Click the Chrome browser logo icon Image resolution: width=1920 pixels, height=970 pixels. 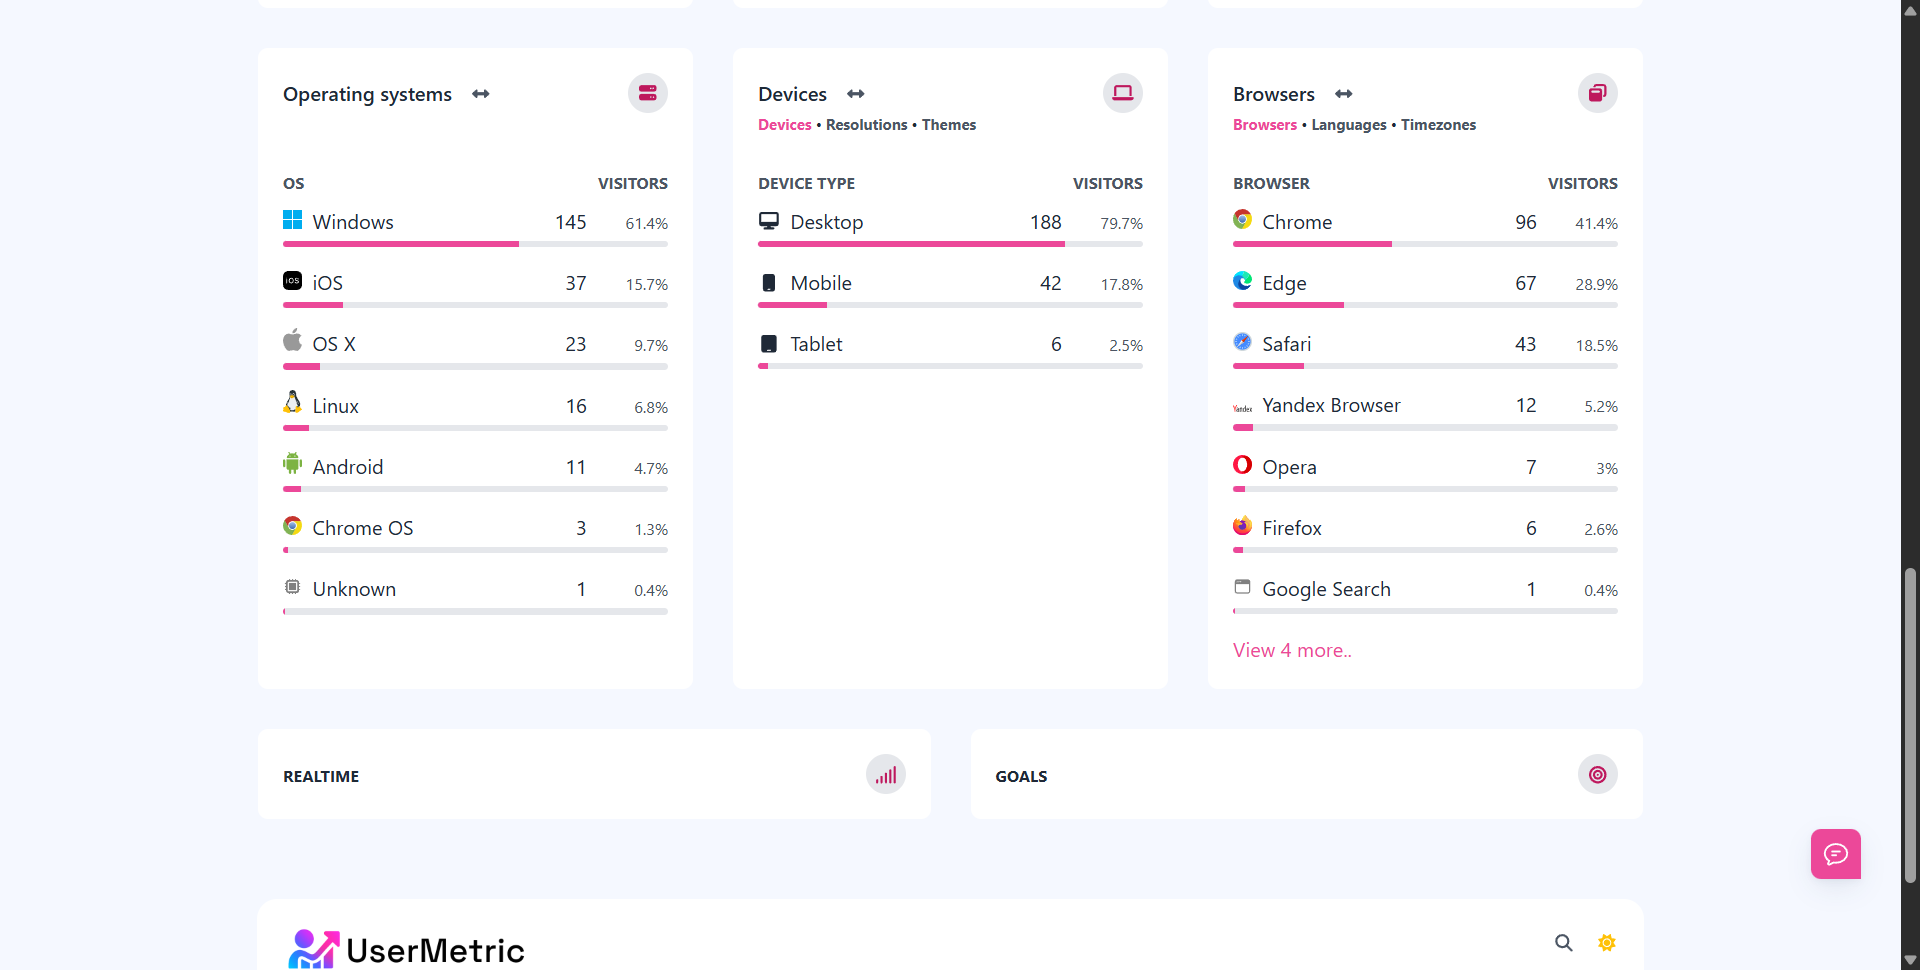[x=1242, y=219]
